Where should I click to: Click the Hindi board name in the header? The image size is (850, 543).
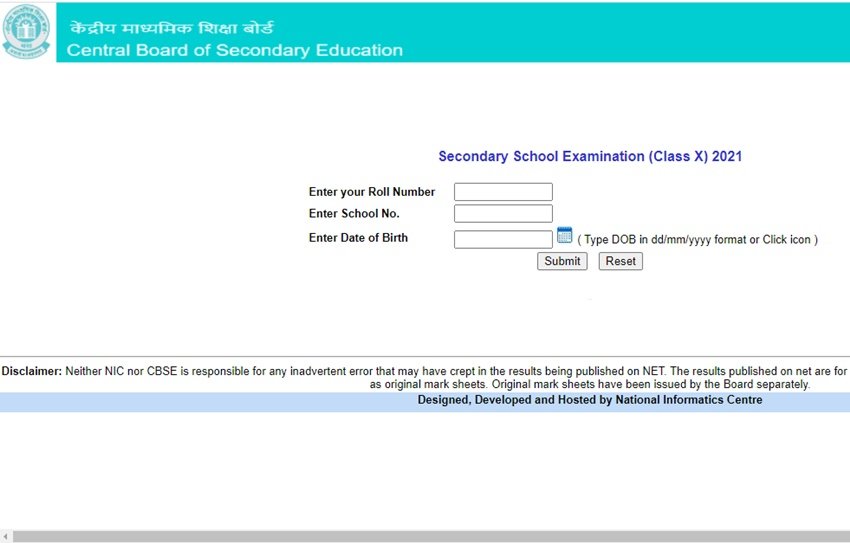170,28
